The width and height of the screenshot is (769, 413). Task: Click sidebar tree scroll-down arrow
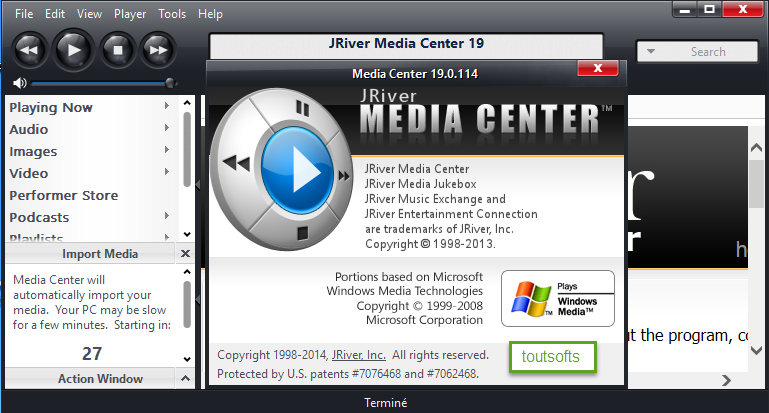click(x=187, y=234)
